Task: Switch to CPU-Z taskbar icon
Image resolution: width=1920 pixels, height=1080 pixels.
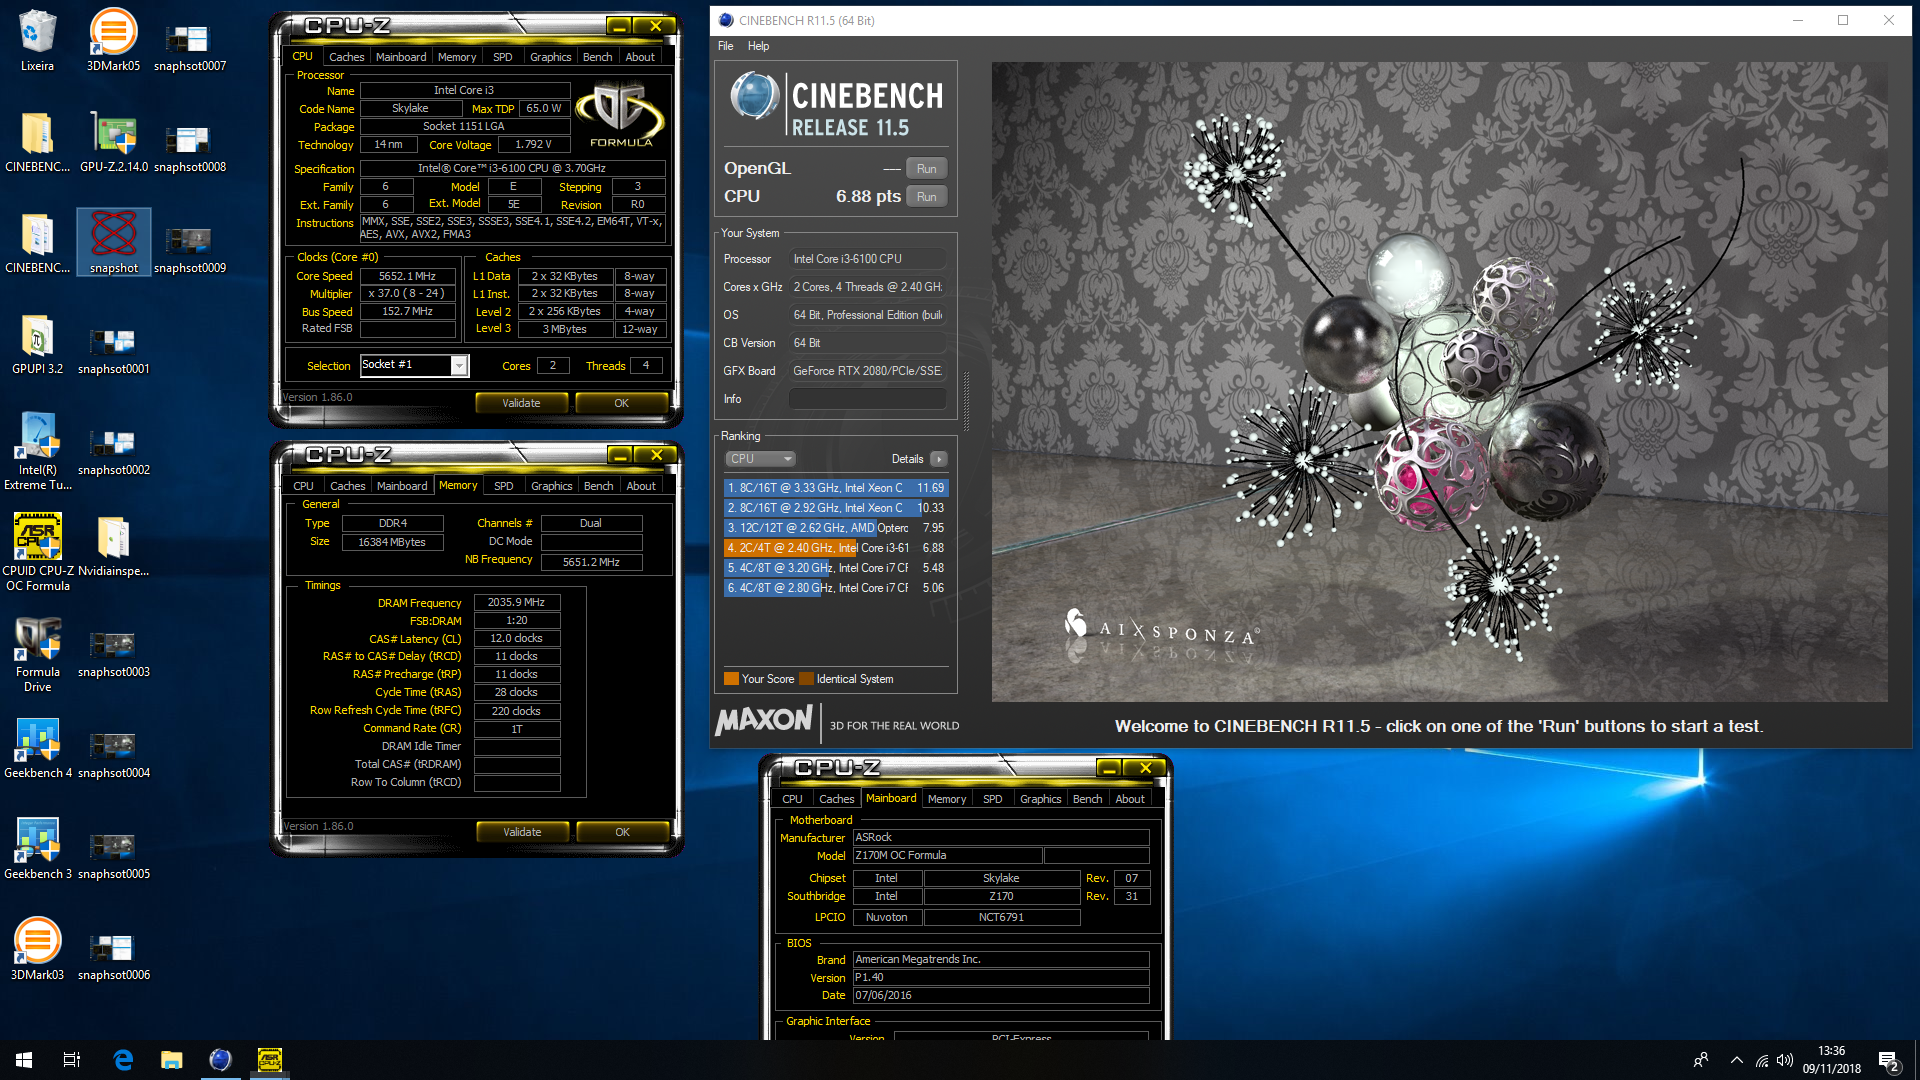Action: point(269,1060)
